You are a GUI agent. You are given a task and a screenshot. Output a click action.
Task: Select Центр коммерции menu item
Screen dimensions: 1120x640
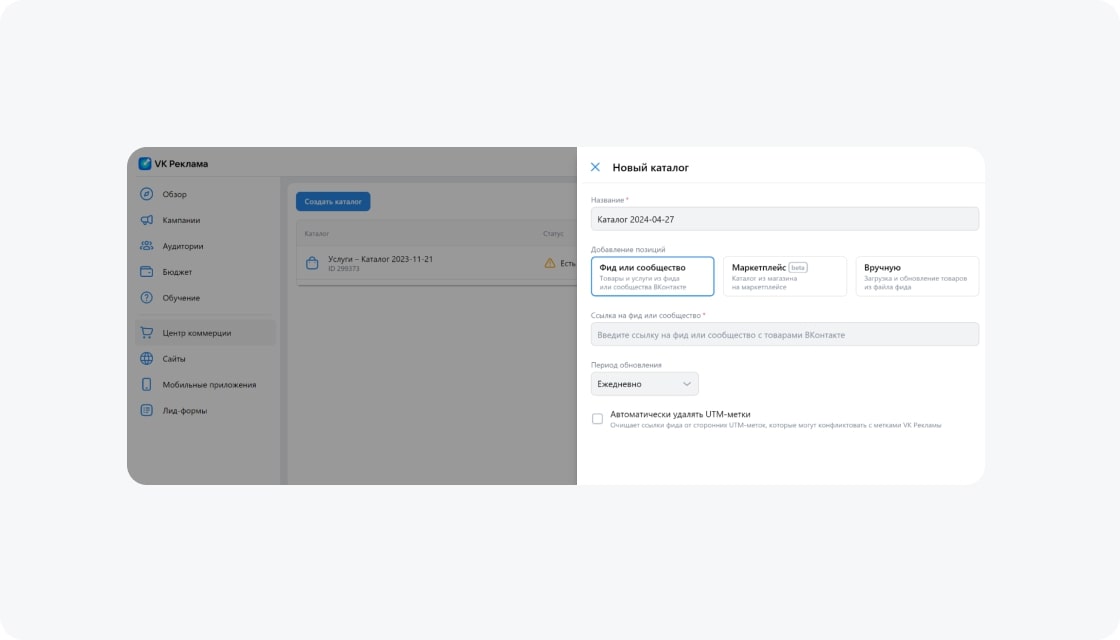point(205,332)
